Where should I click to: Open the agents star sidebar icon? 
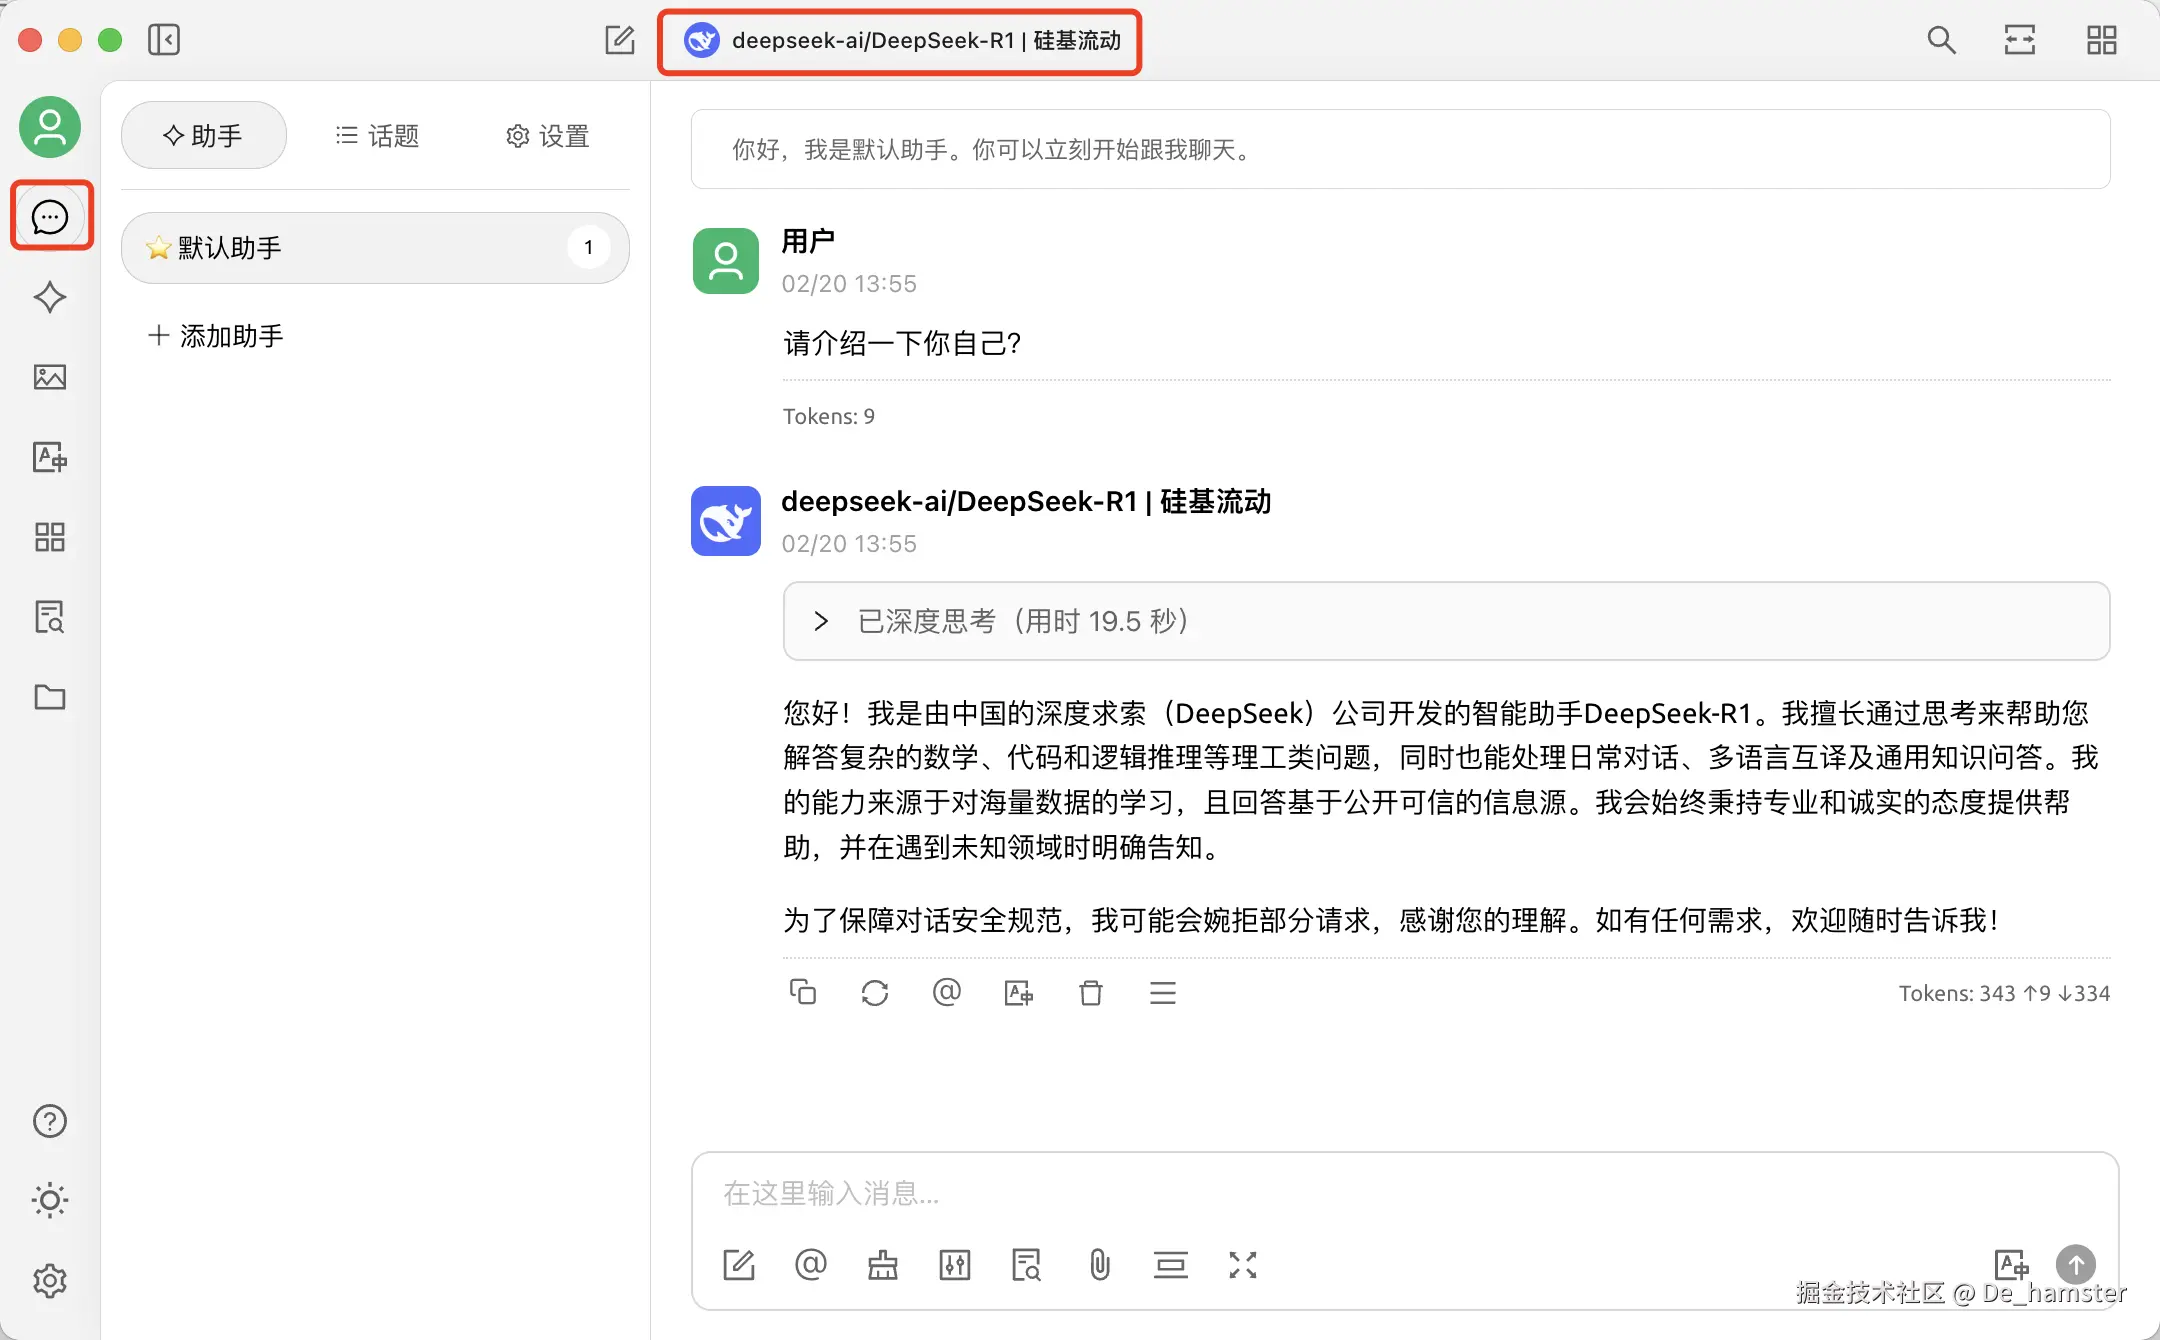pyautogui.click(x=50, y=297)
